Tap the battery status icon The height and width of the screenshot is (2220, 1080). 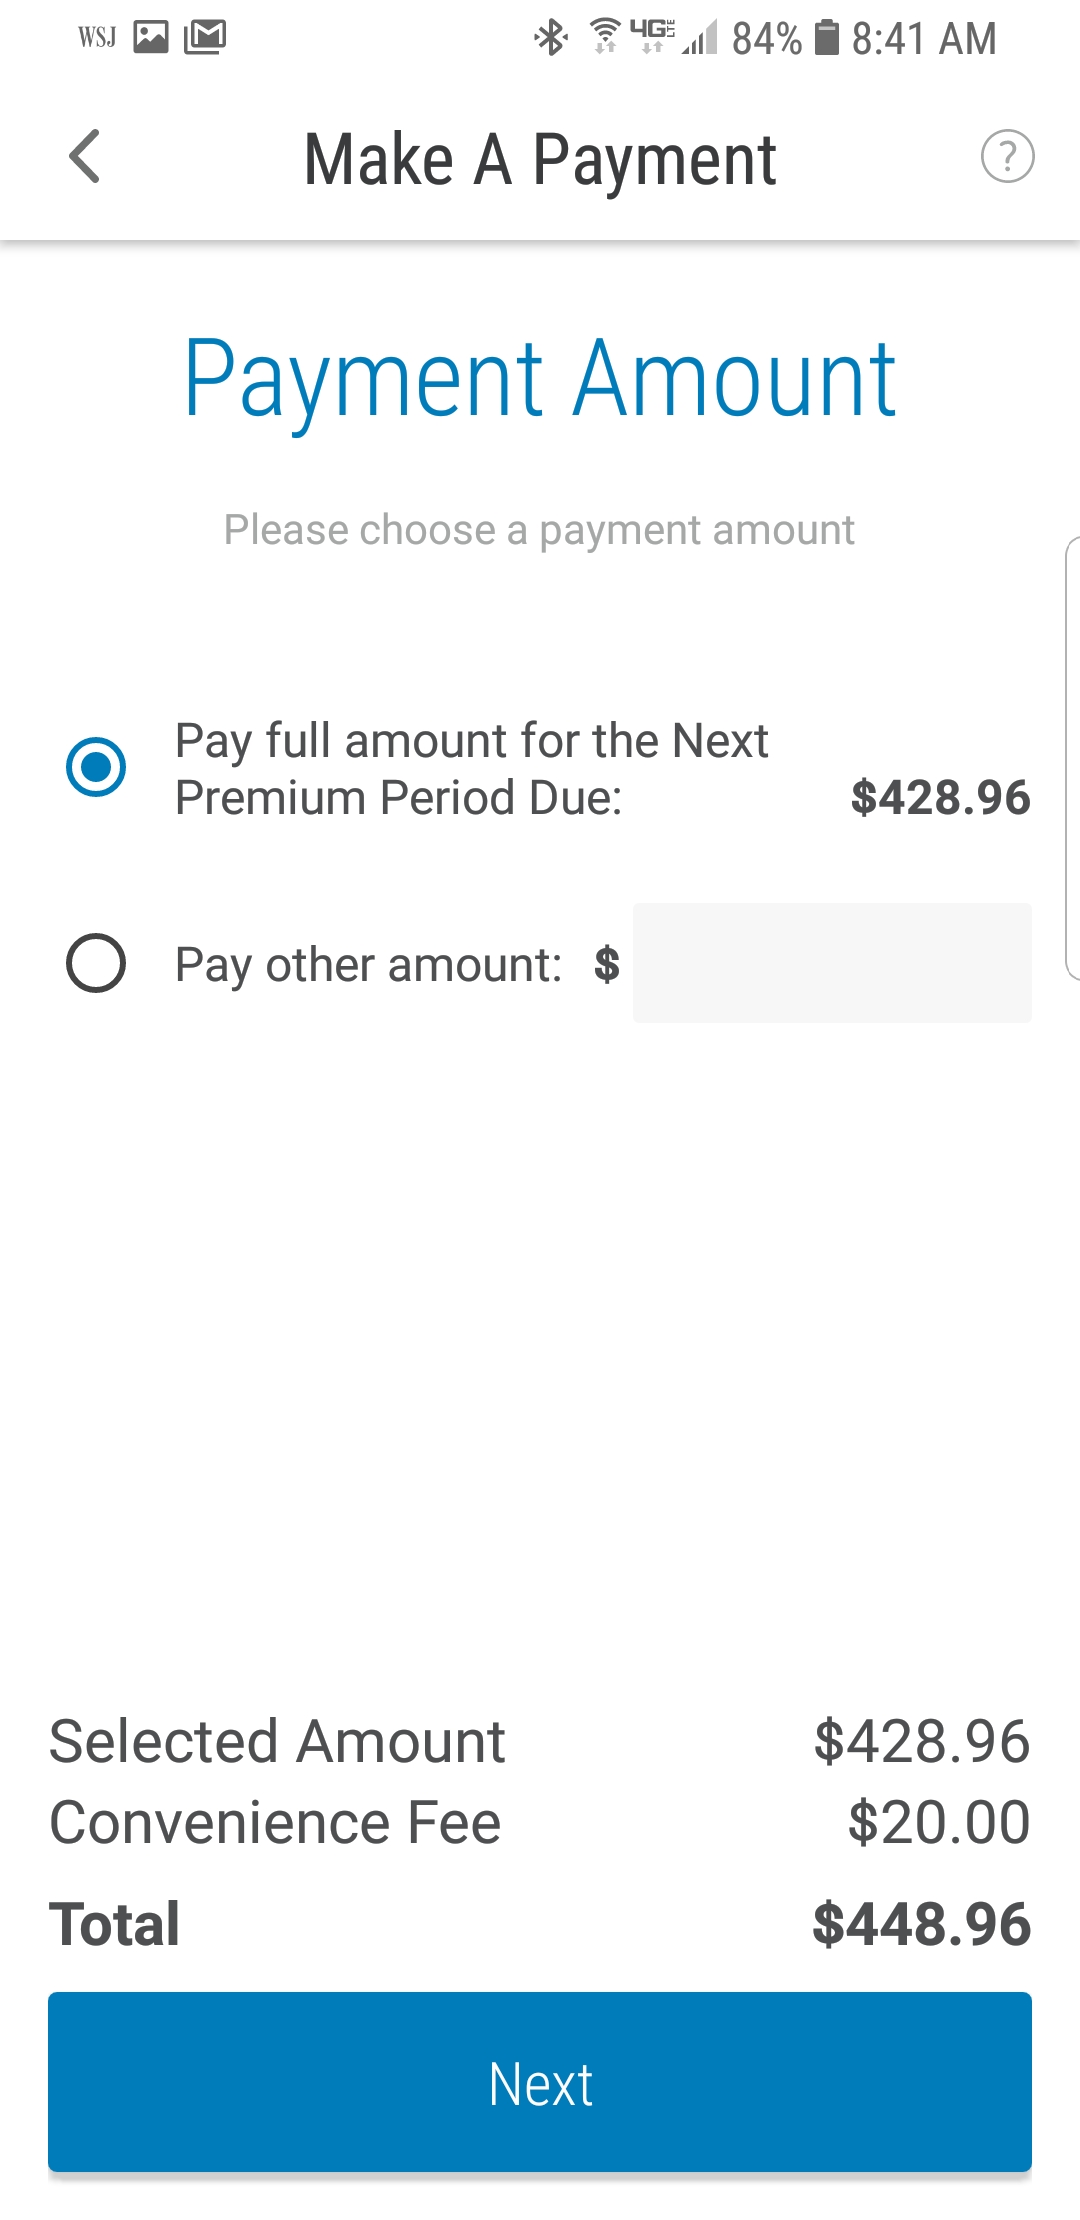(x=826, y=38)
